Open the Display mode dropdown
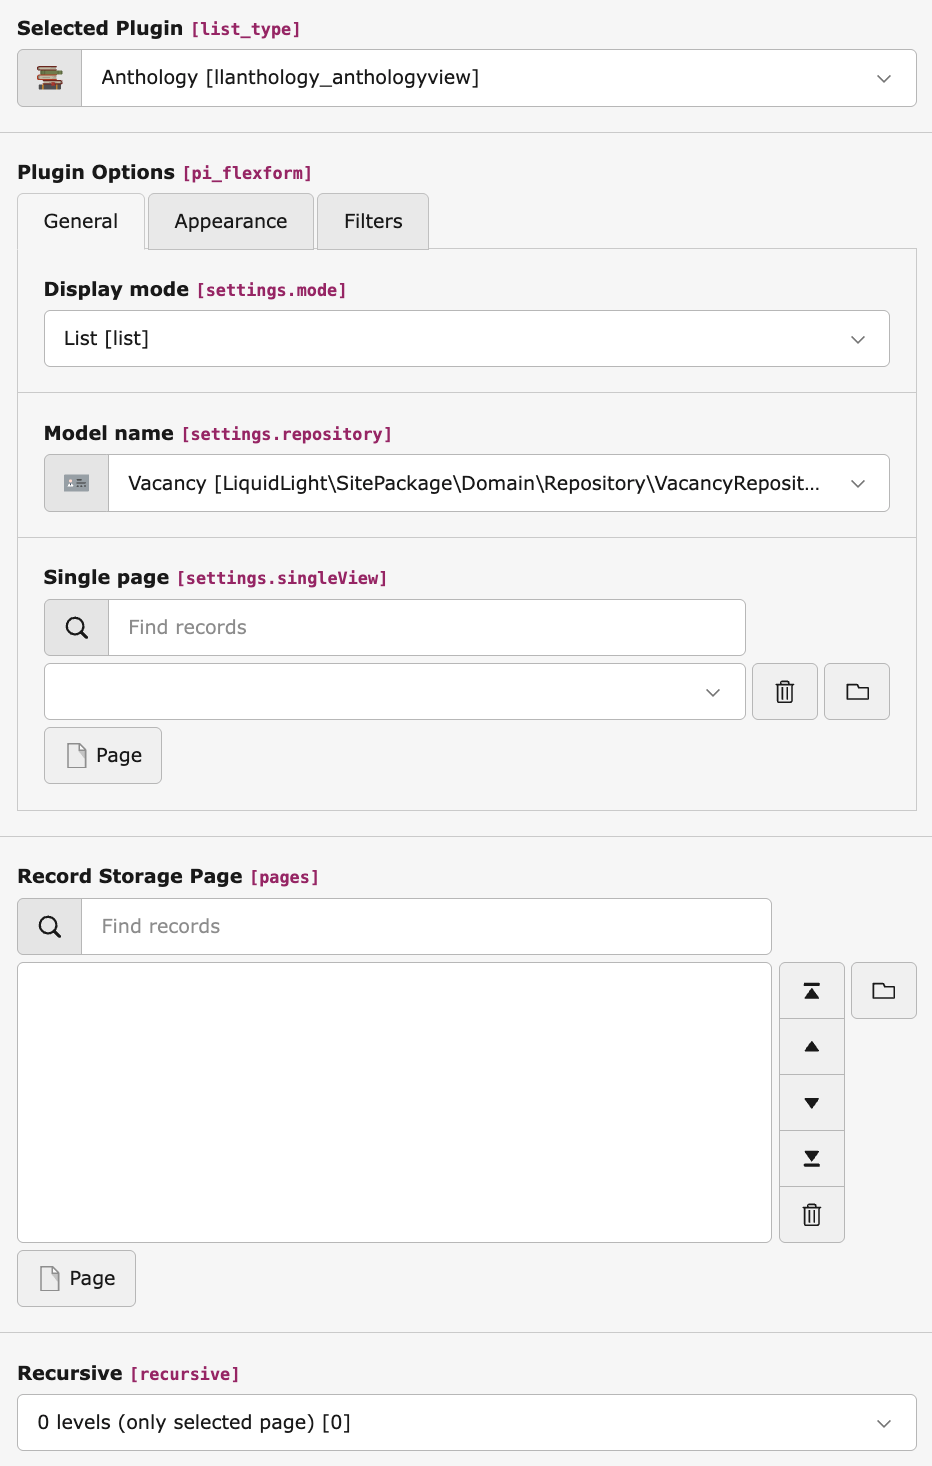Viewport: 932px width, 1466px height. [857, 338]
